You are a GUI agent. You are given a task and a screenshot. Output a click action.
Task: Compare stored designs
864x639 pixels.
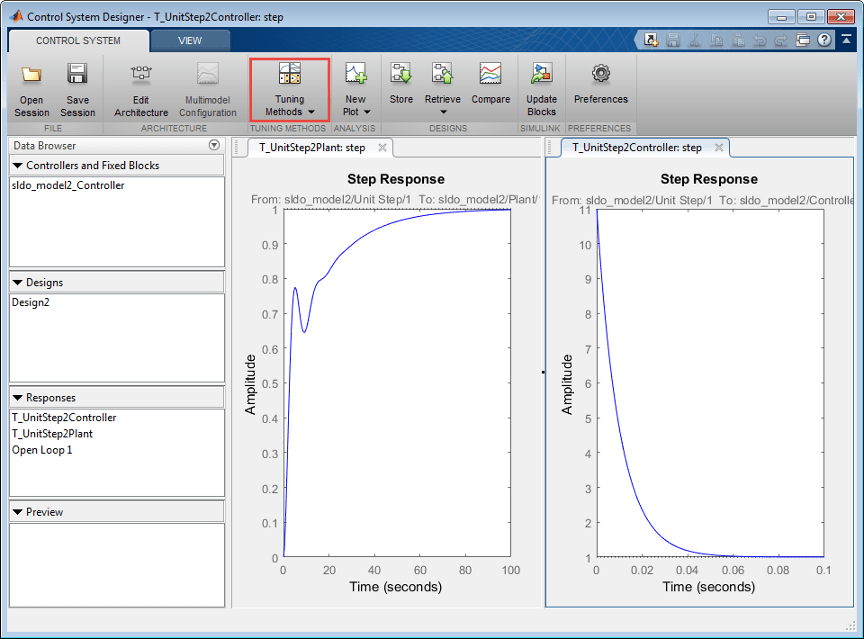(490, 84)
